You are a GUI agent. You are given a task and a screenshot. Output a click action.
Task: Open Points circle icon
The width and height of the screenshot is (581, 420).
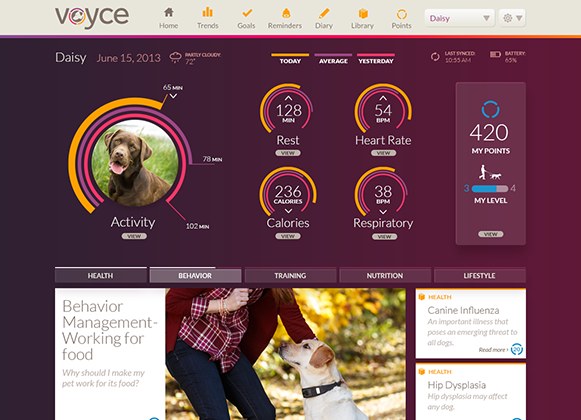(x=402, y=14)
